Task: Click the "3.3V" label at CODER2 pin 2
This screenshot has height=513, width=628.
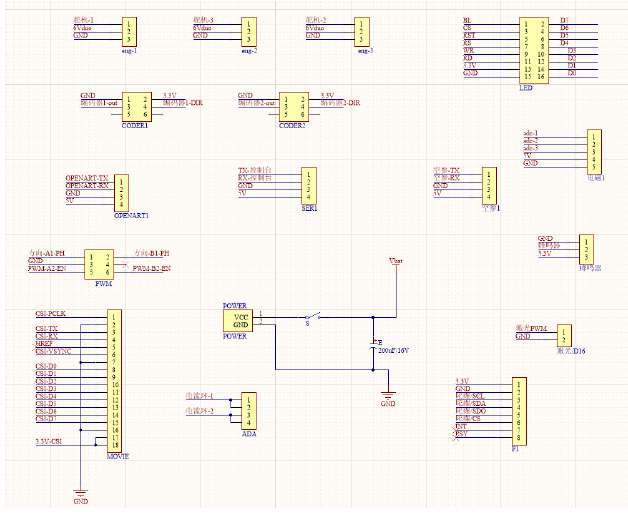Action: 327,95
